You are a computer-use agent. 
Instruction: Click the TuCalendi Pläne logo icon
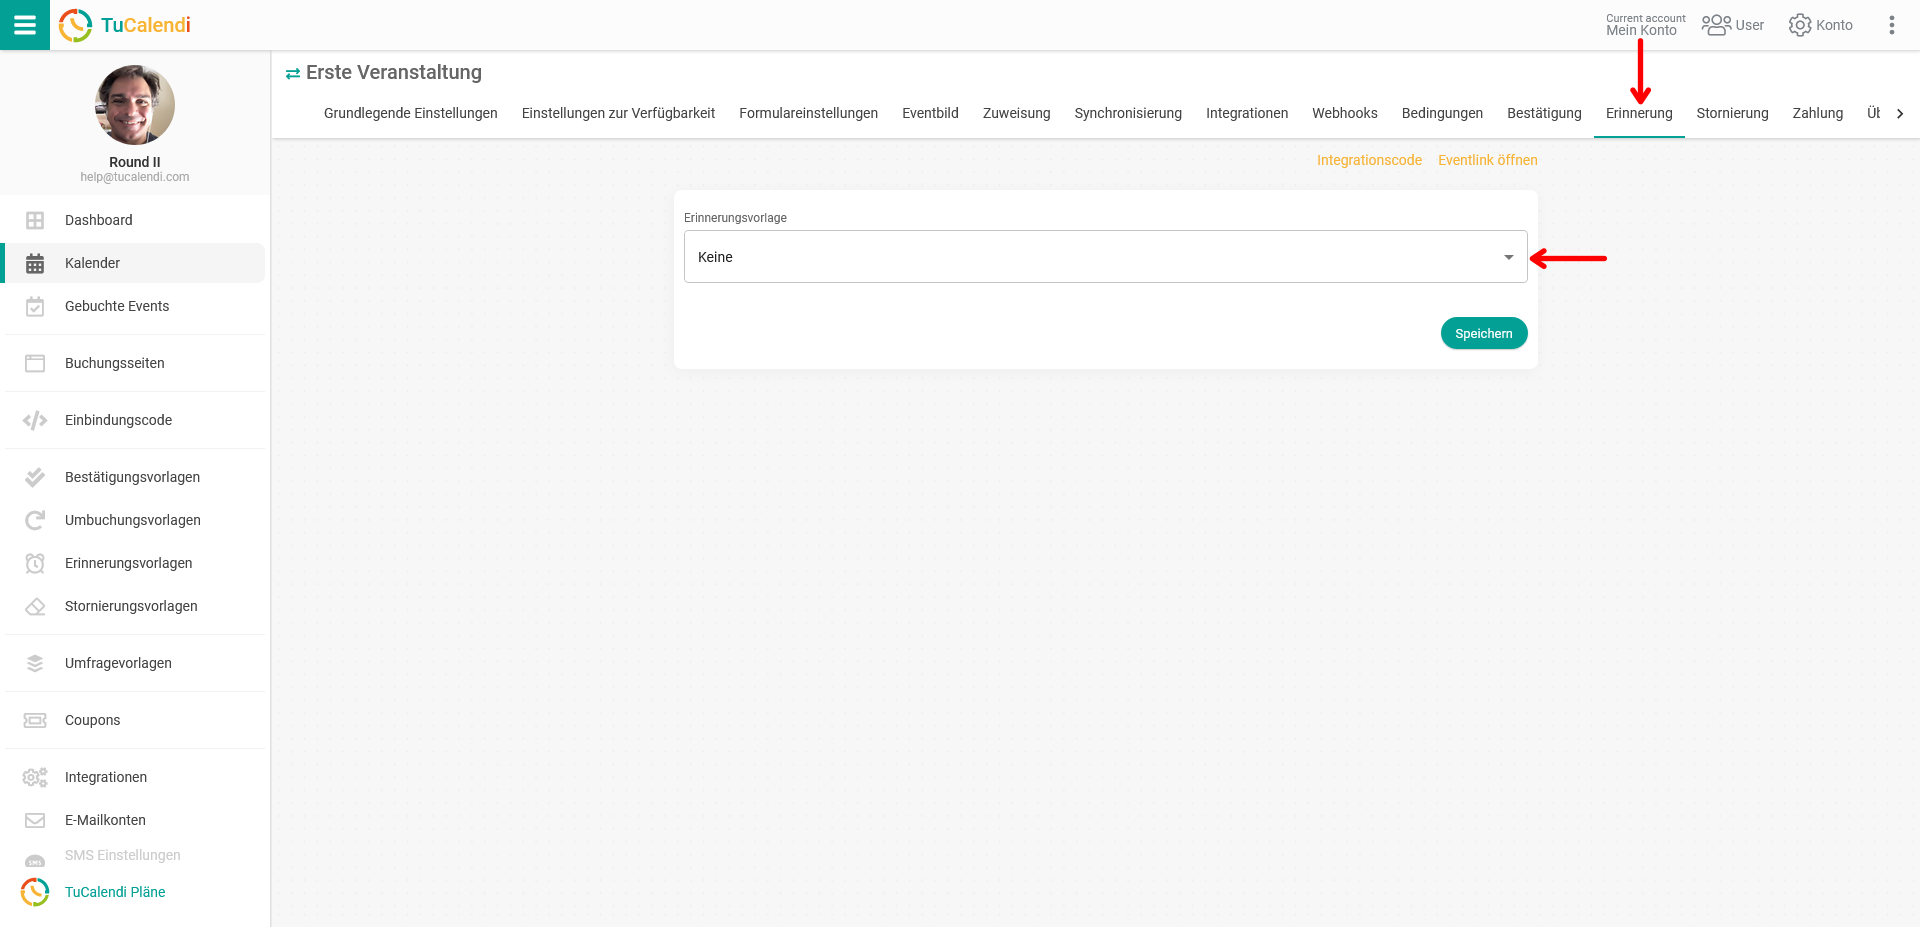coord(35,892)
